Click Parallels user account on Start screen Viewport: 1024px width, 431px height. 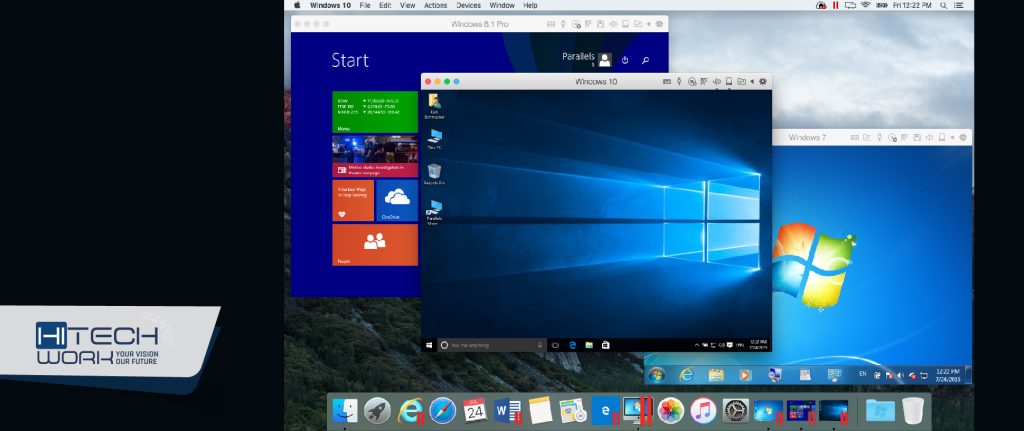coord(586,59)
